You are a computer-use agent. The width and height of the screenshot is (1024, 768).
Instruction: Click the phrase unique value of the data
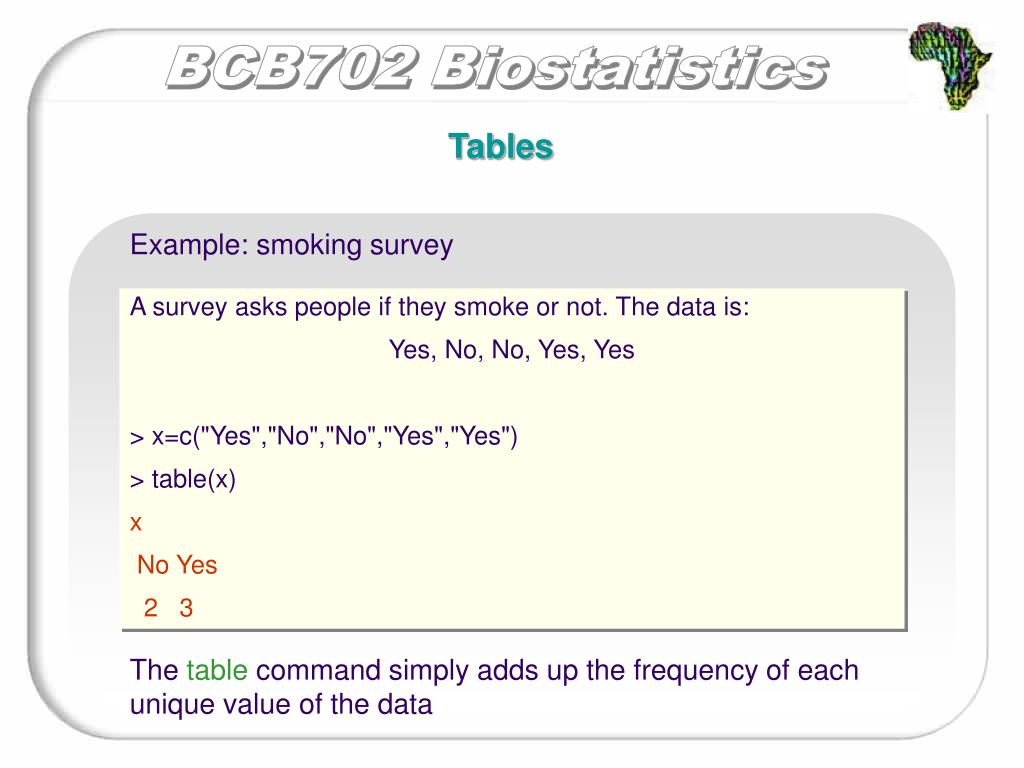(281, 705)
